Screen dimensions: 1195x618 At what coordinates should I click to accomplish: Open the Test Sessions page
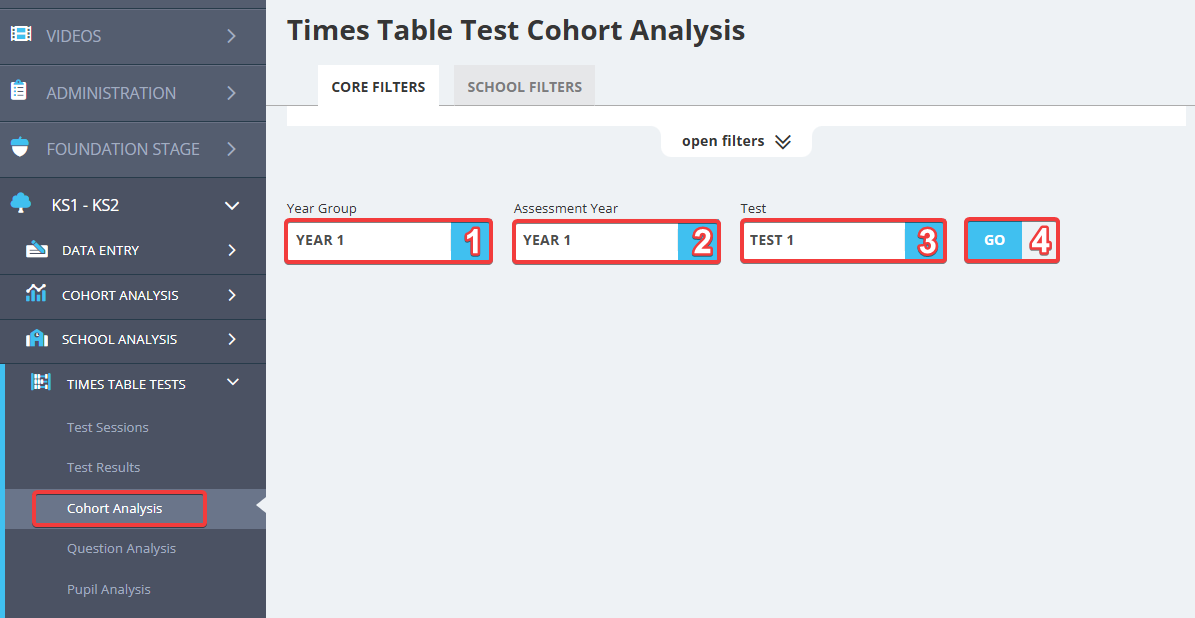pyautogui.click(x=108, y=426)
